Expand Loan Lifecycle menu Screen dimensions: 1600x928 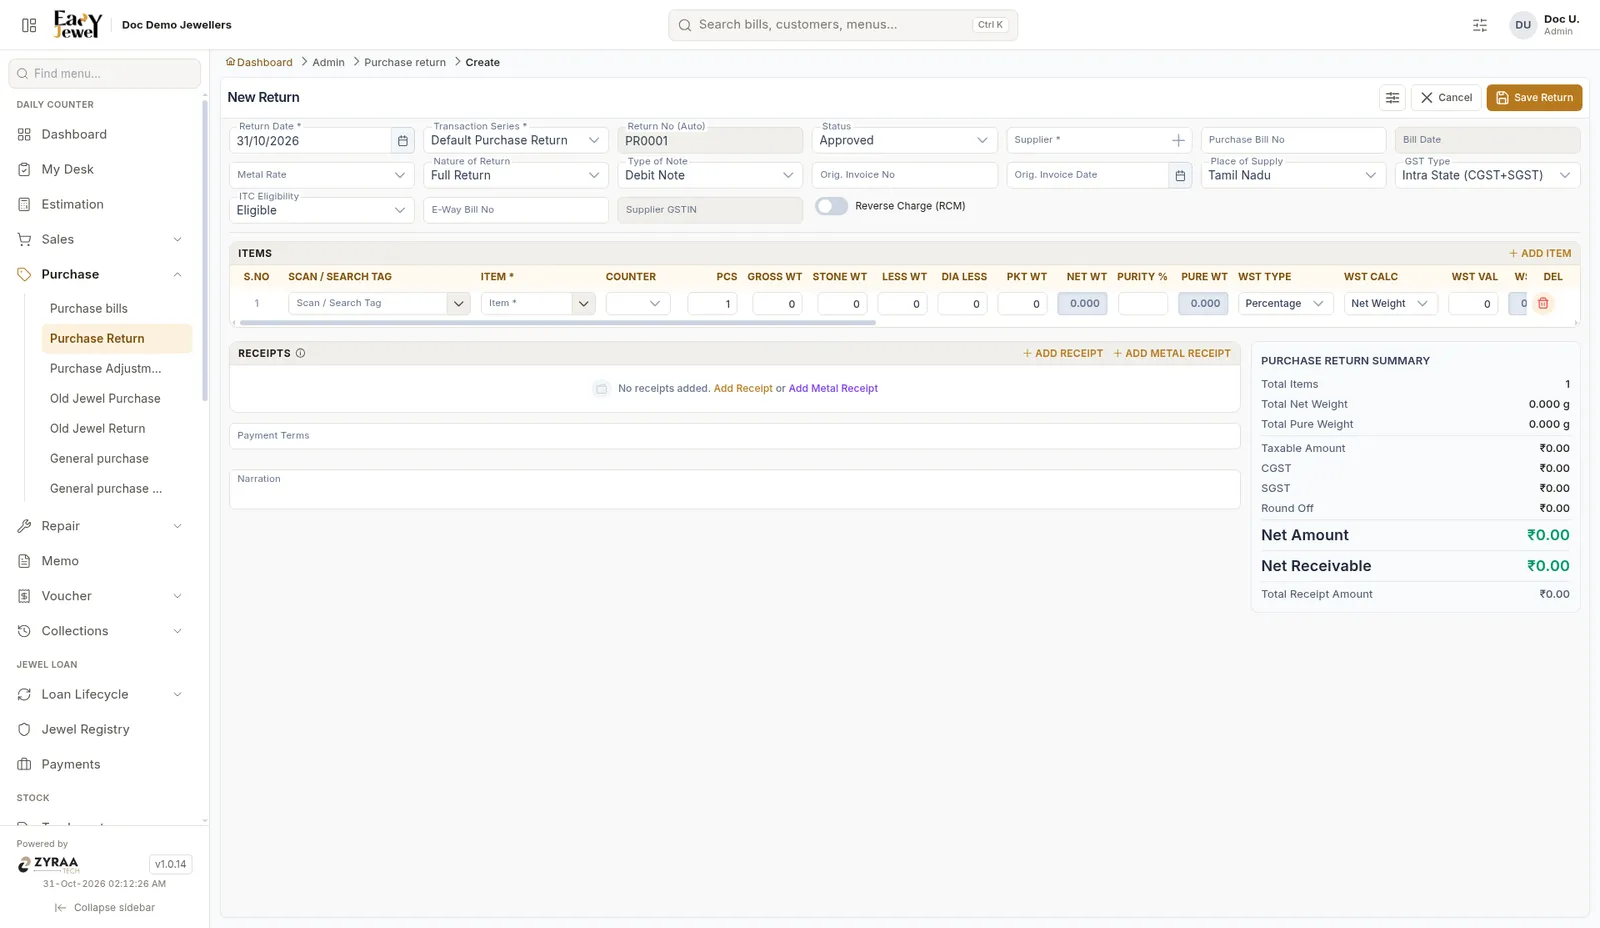tap(105, 694)
